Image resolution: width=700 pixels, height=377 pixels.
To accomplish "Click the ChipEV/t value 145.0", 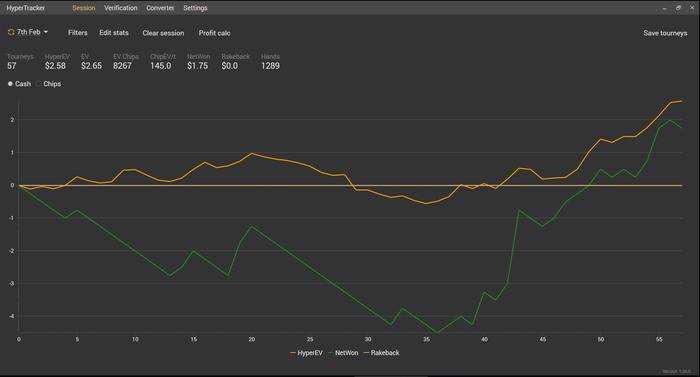I will [160, 66].
